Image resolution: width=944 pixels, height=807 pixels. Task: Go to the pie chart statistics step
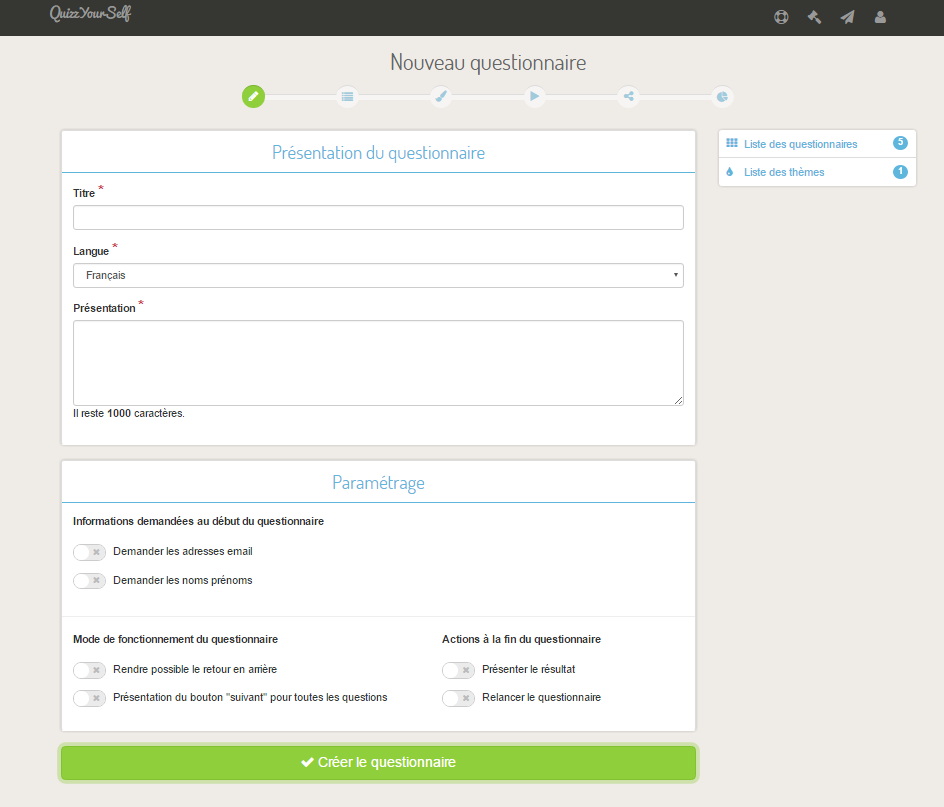pyautogui.click(x=722, y=97)
